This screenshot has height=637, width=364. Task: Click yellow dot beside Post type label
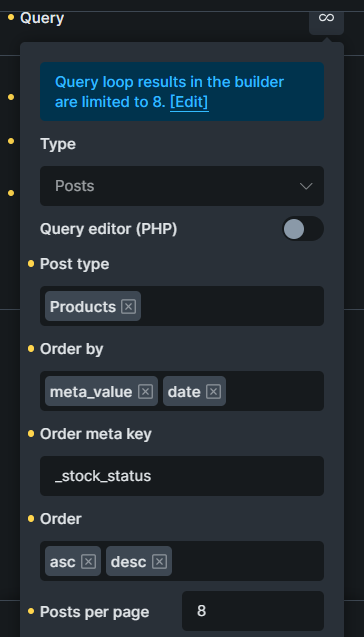point(31,264)
